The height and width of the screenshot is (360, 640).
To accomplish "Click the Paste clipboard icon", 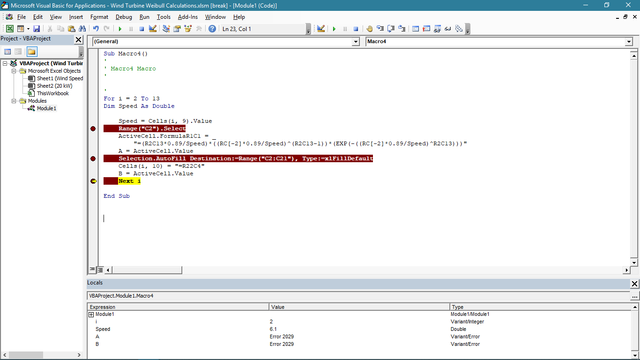I will (x=71, y=29).
